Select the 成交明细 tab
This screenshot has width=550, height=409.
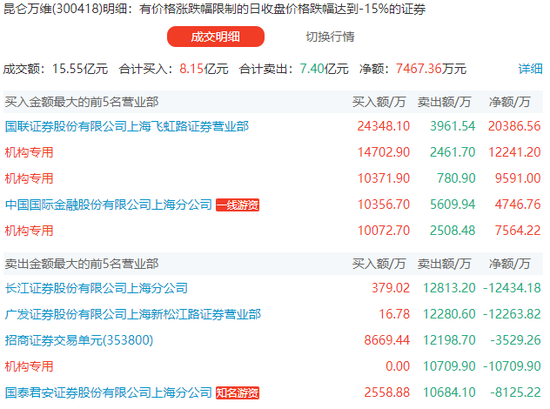(x=215, y=36)
